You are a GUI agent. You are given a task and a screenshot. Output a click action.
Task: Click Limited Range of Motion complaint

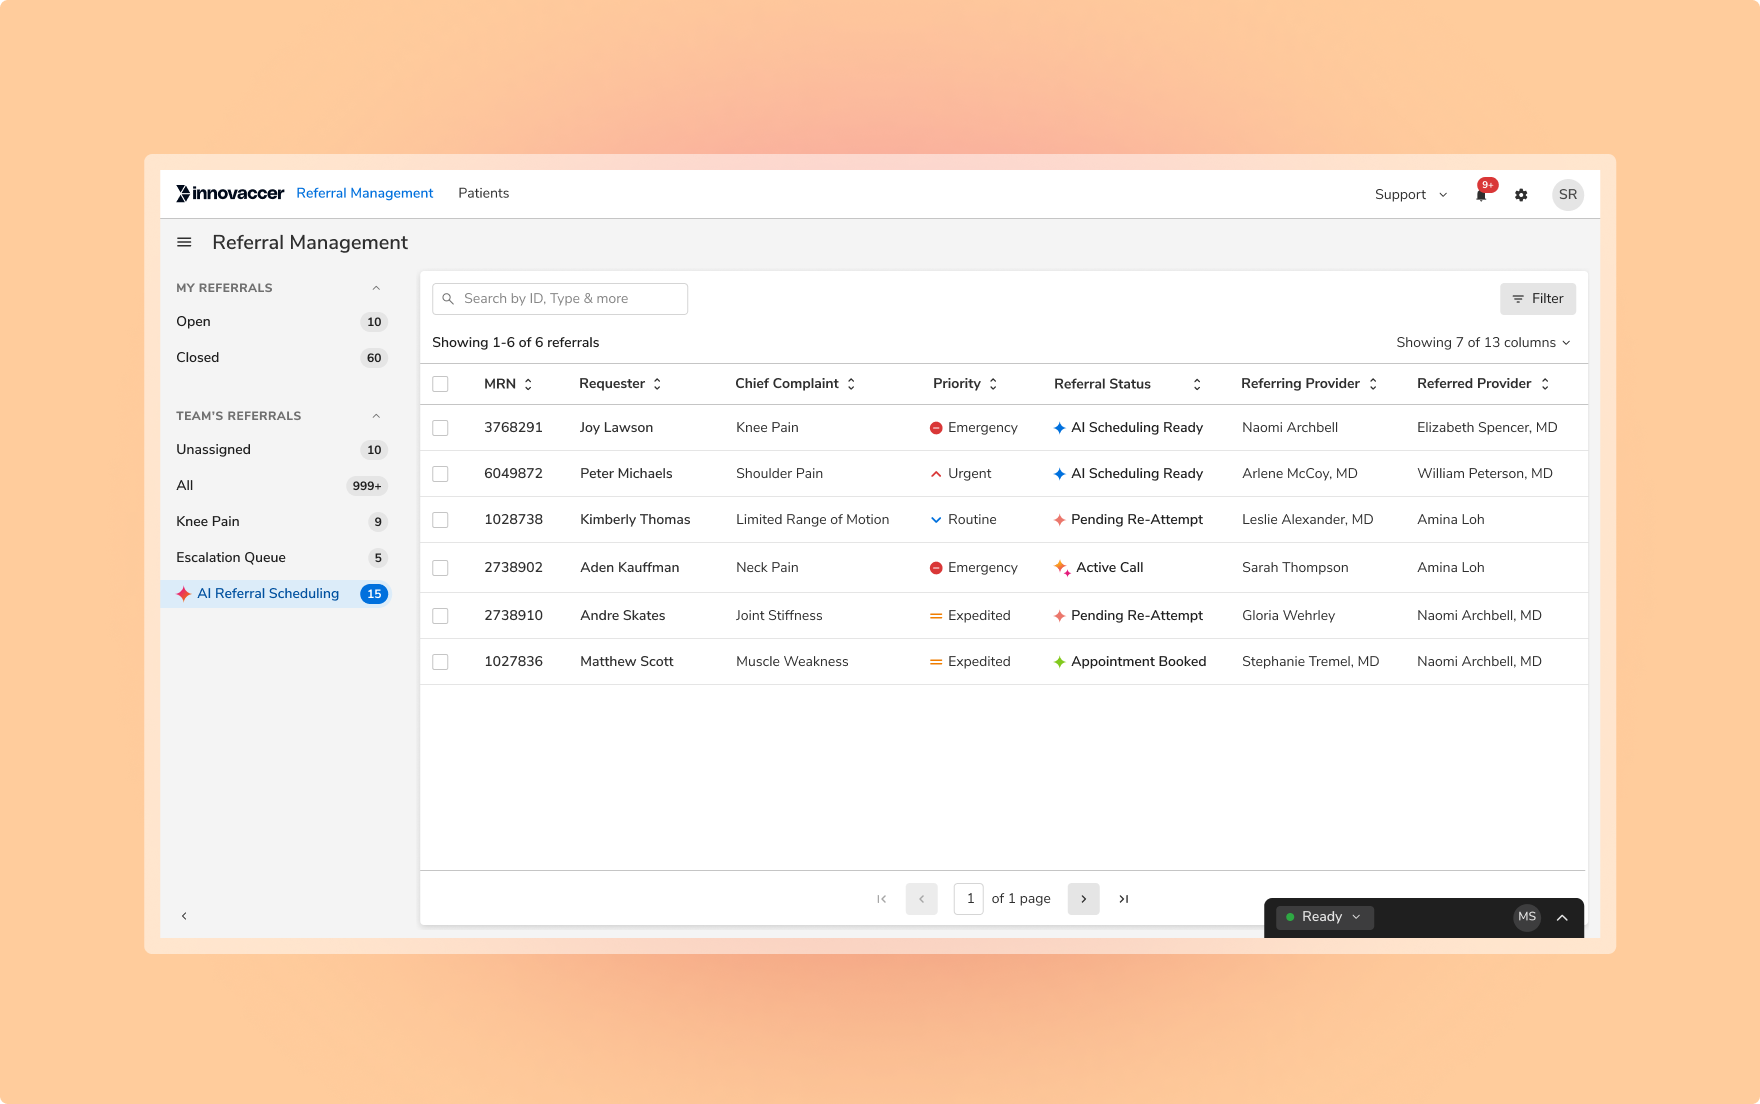pos(812,520)
